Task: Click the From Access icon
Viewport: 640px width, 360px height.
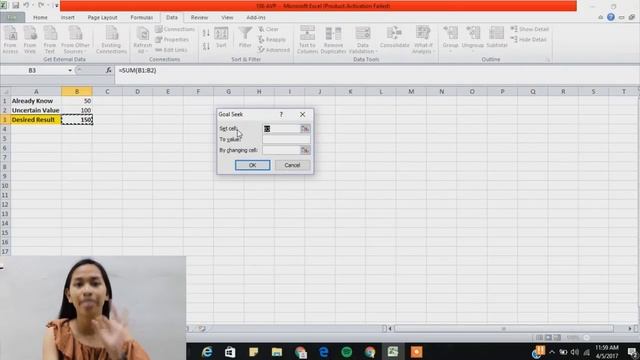Action: click(x=10, y=40)
